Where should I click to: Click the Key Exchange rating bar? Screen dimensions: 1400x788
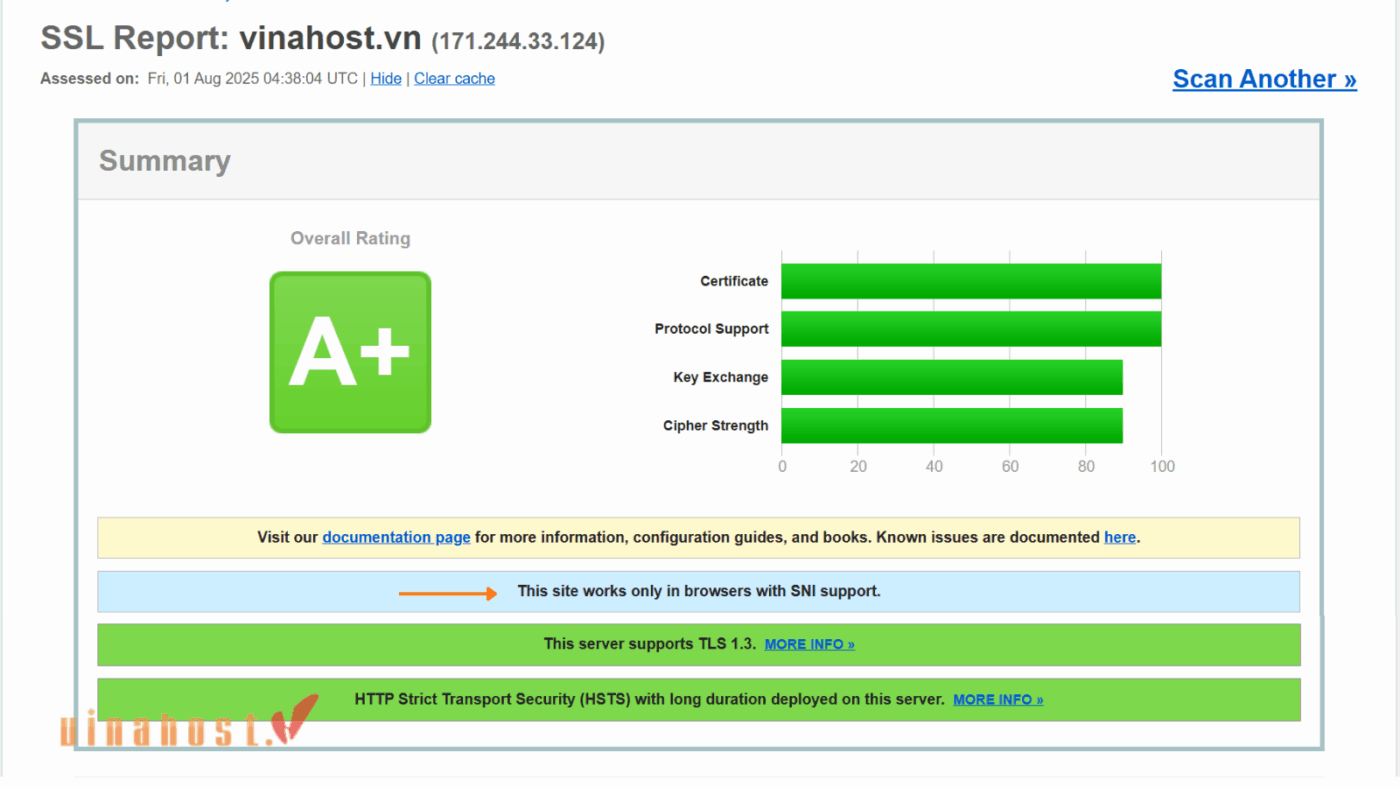click(950, 377)
